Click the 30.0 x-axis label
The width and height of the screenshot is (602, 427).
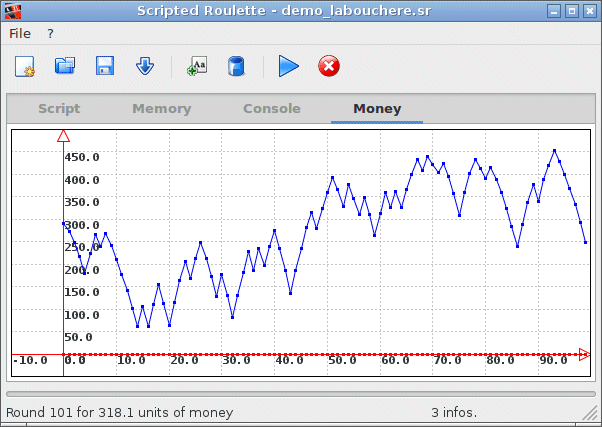(236, 361)
